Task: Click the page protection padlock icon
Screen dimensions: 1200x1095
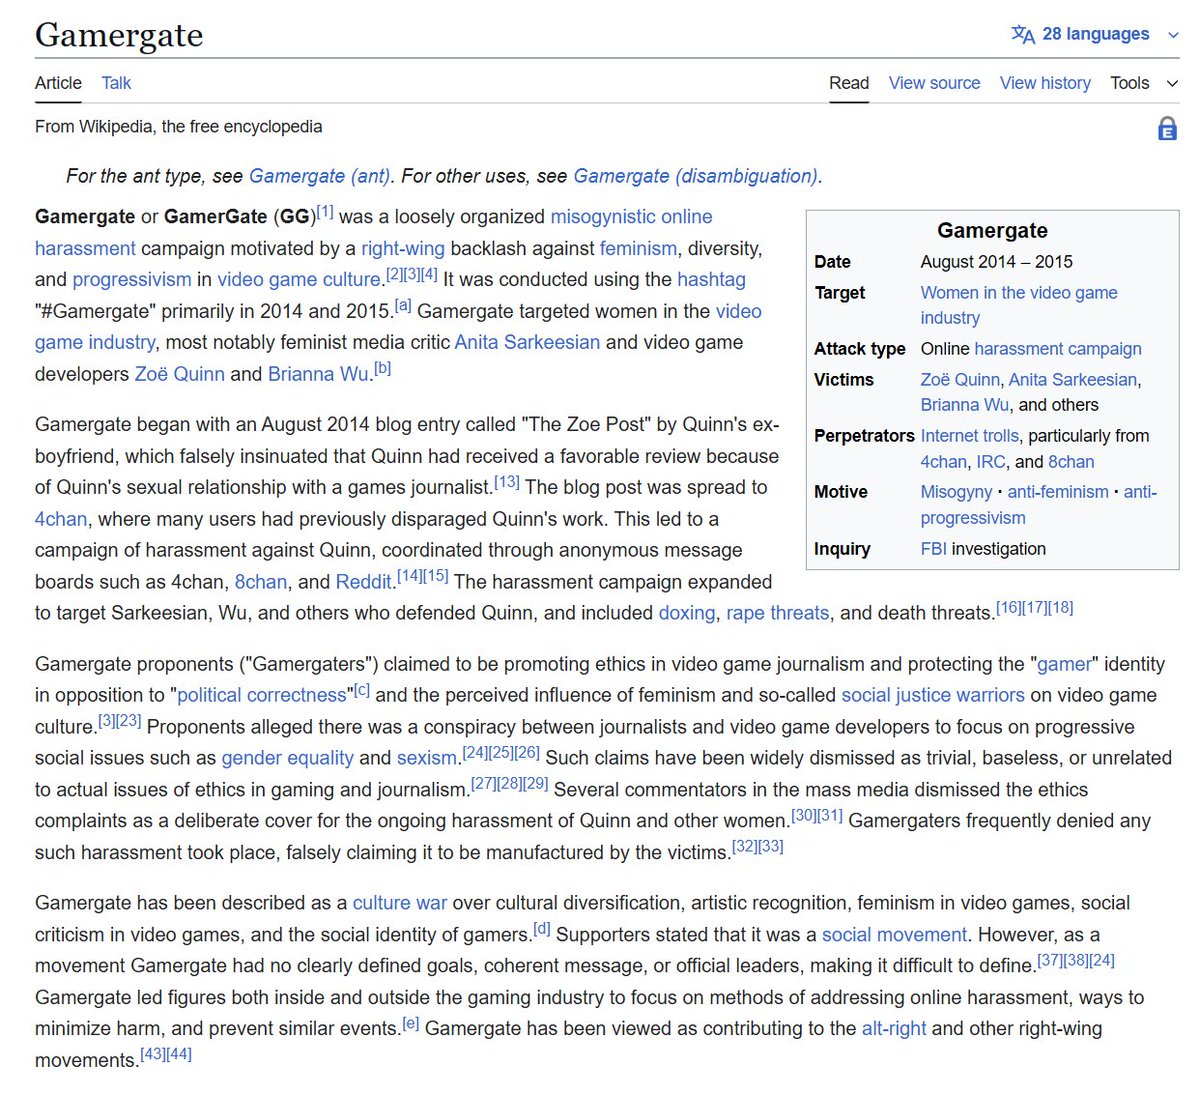Action: (x=1167, y=128)
